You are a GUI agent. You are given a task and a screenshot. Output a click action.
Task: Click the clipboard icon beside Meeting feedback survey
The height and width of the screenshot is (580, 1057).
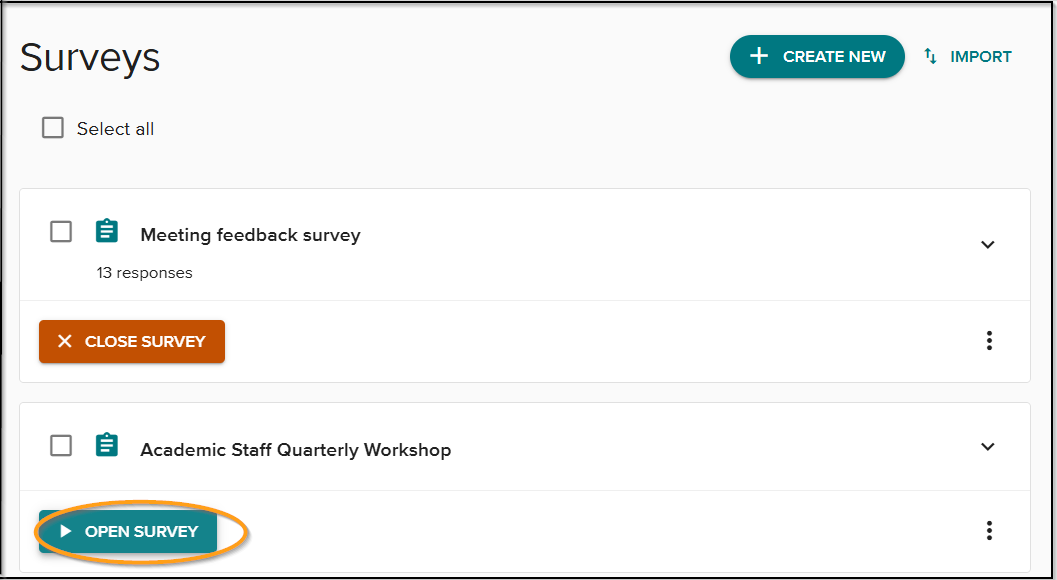(x=107, y=231)
